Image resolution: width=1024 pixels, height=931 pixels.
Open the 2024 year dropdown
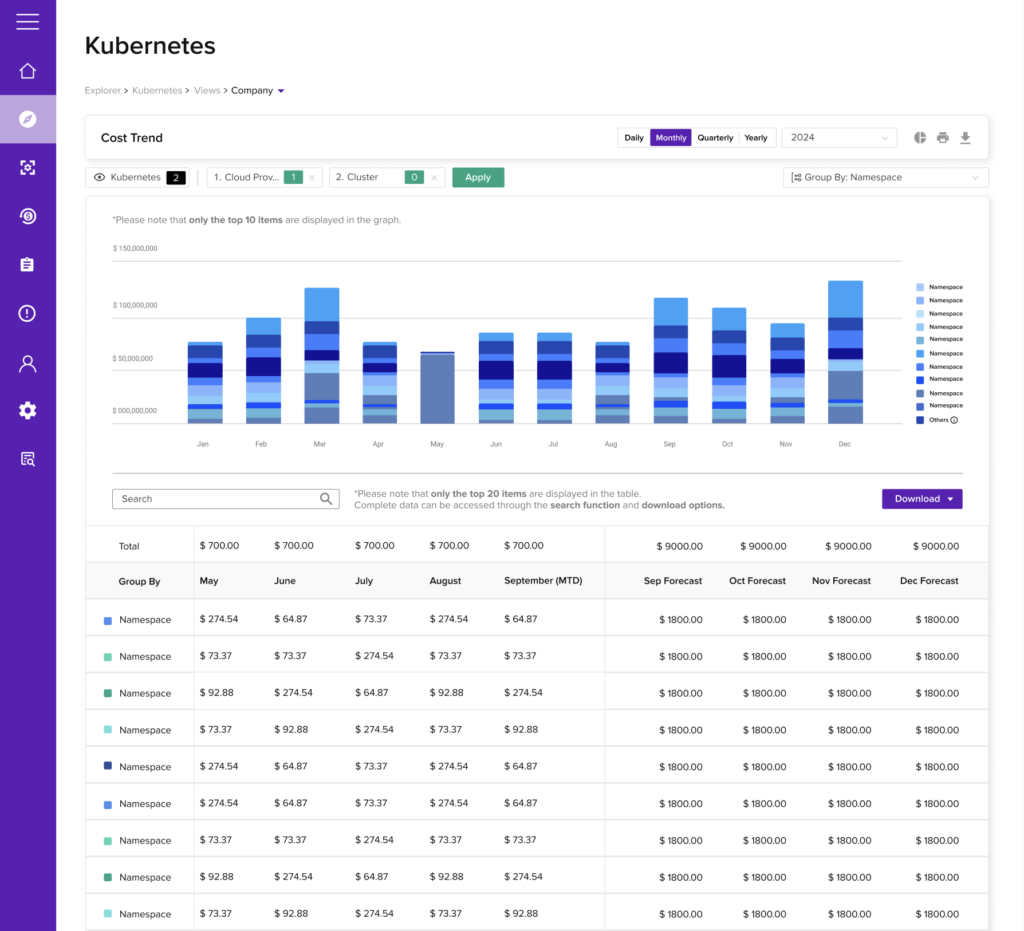[x=839, y=138]
